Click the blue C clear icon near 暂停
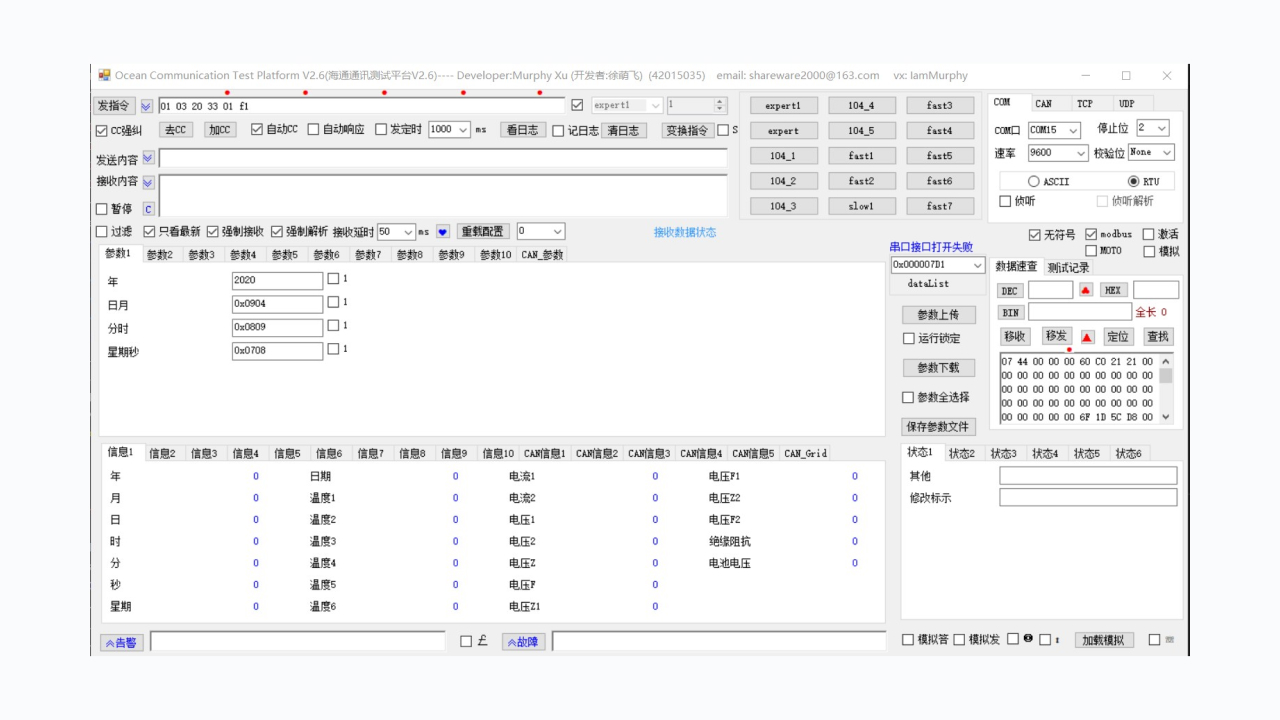The image size is (1280, 720). (x=149, y=209)
